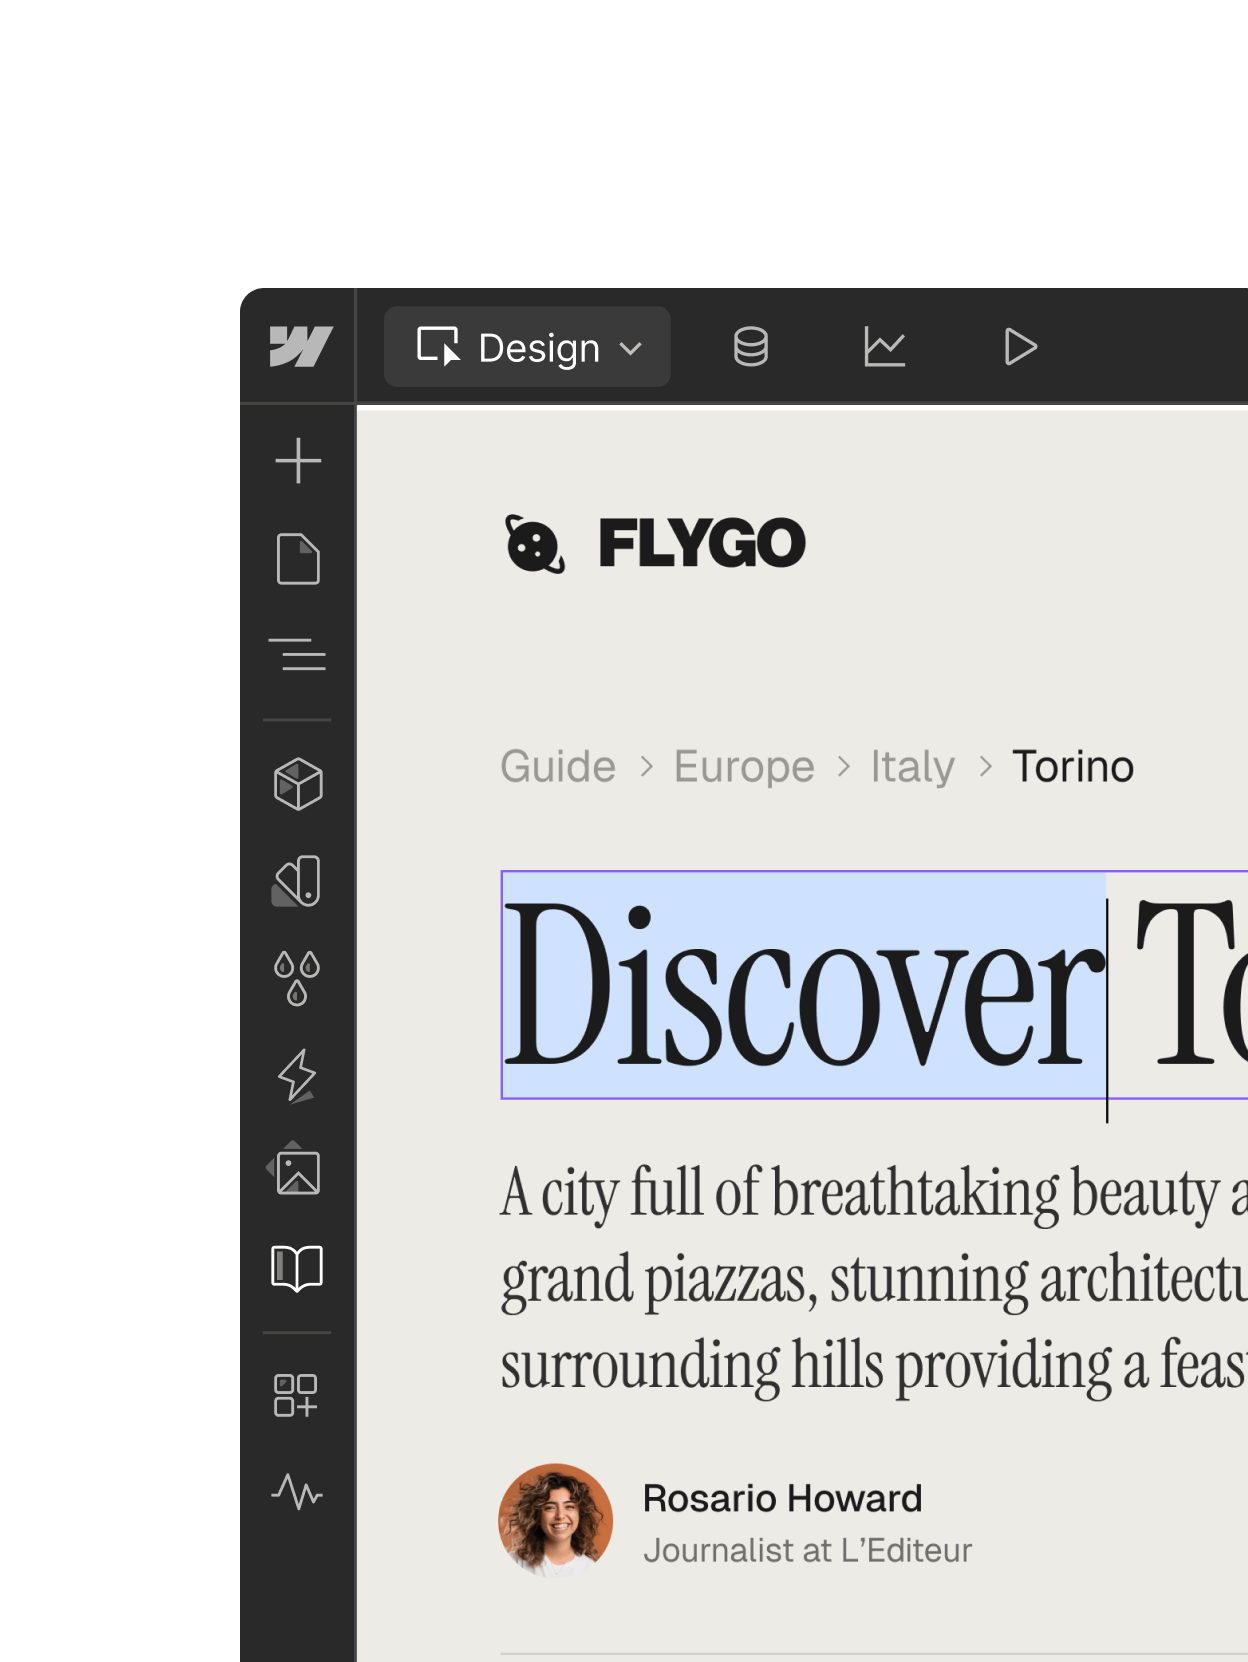The width and height of the screenshot is (1248, 1662).
Task: Click the Europe breadcrumb link
Action: pos(744,767)
